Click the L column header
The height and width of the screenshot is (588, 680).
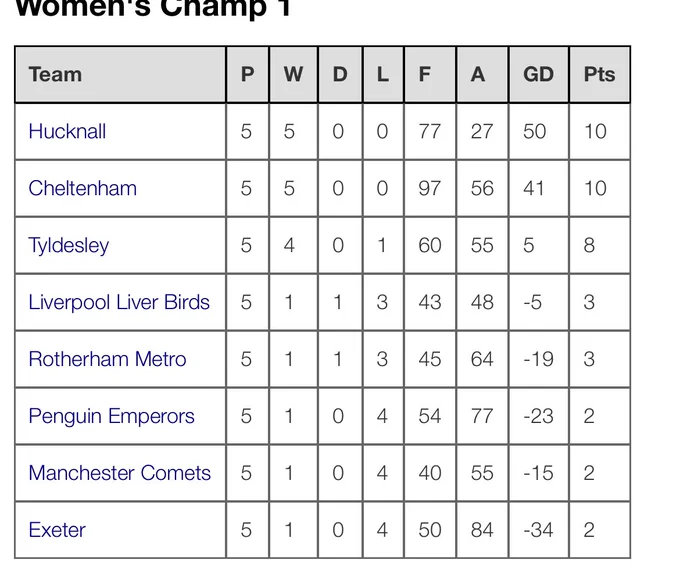383,75
